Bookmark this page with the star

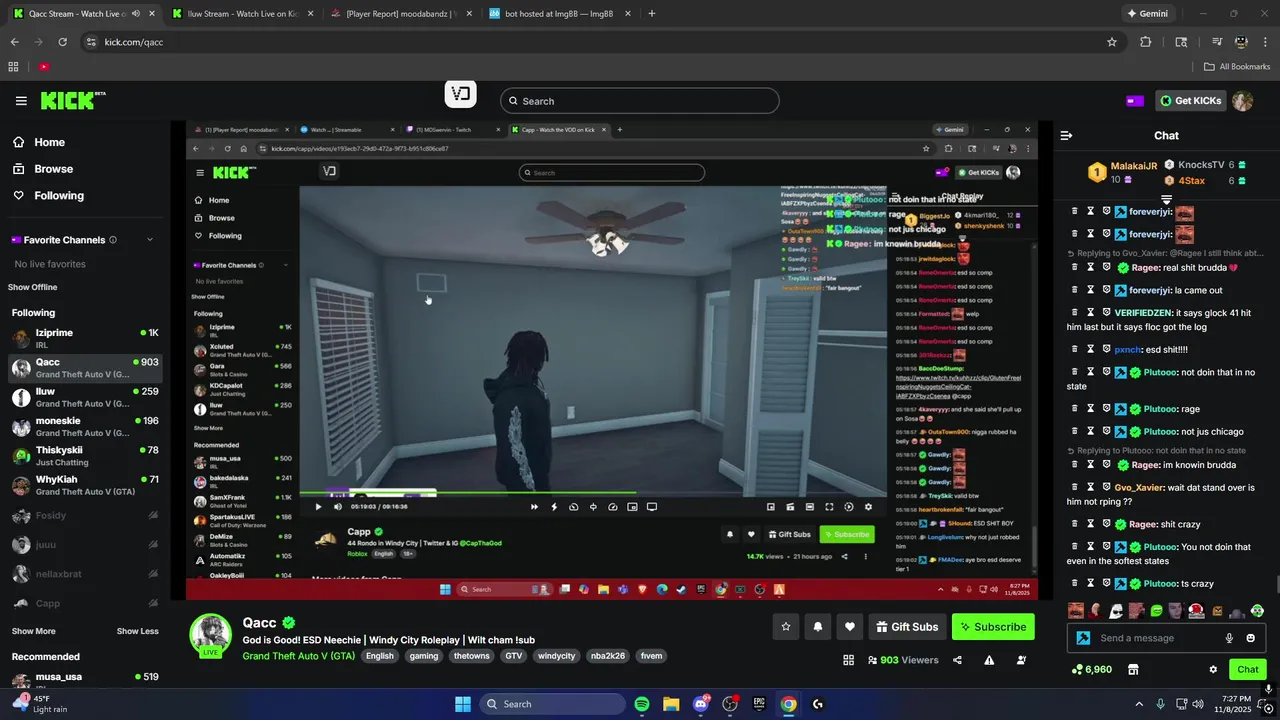[1112, 42]
